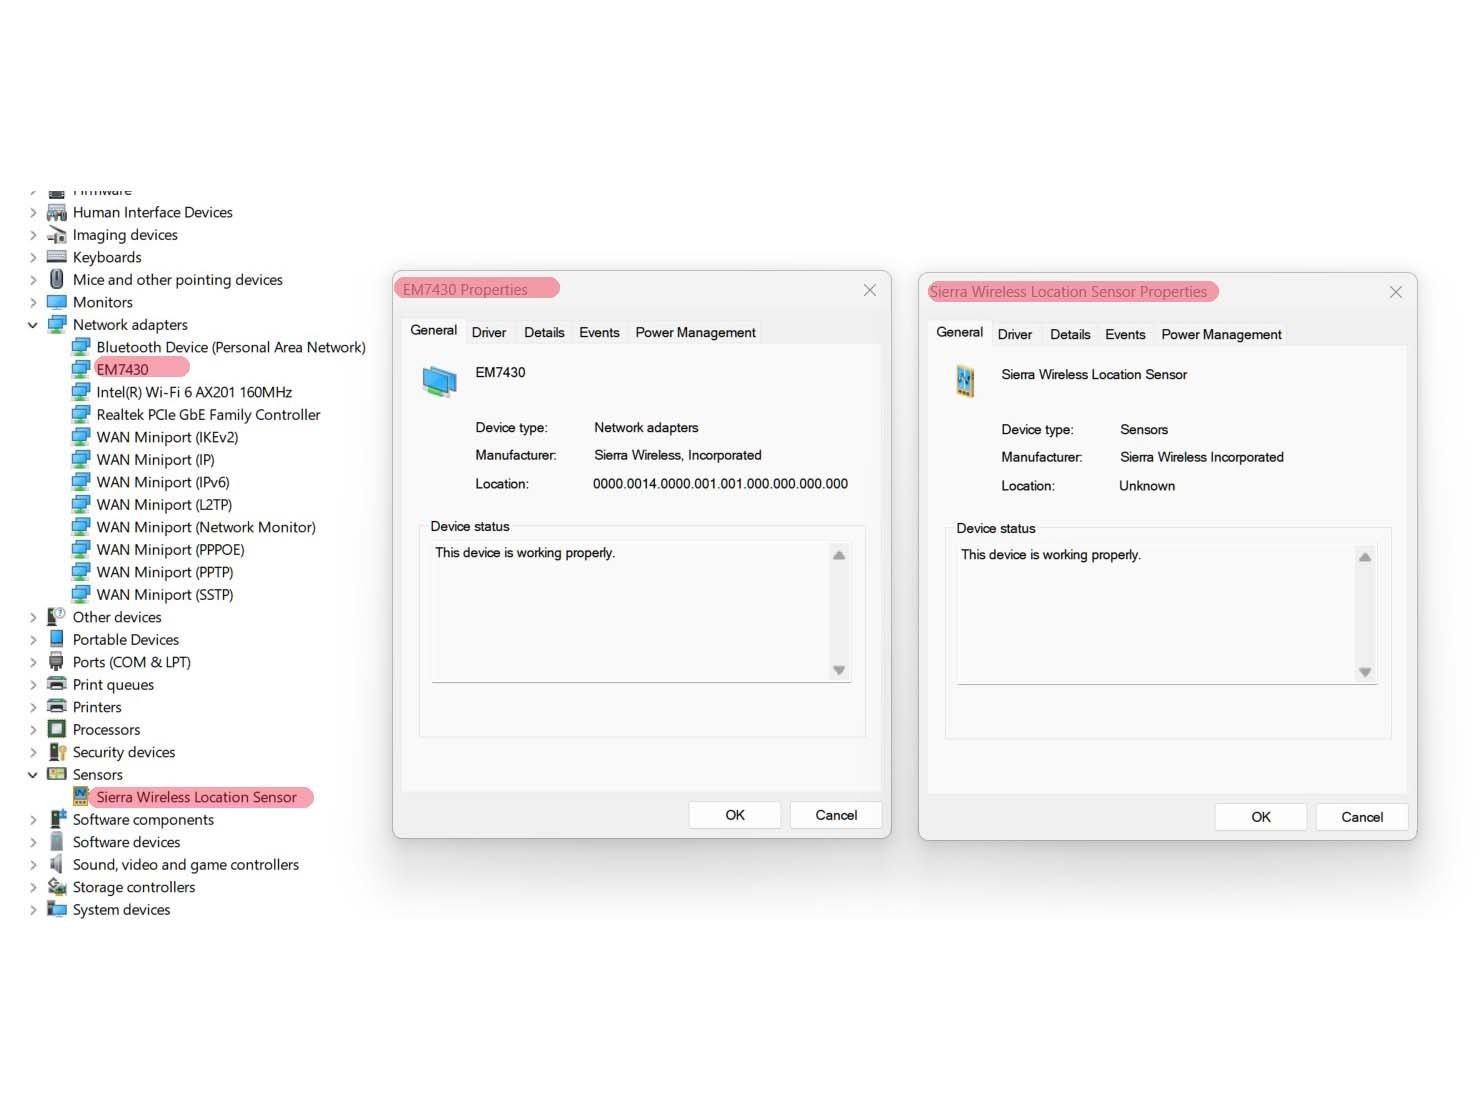
Task: Click the Portable Devices category icon
Action: coord(57,640)
